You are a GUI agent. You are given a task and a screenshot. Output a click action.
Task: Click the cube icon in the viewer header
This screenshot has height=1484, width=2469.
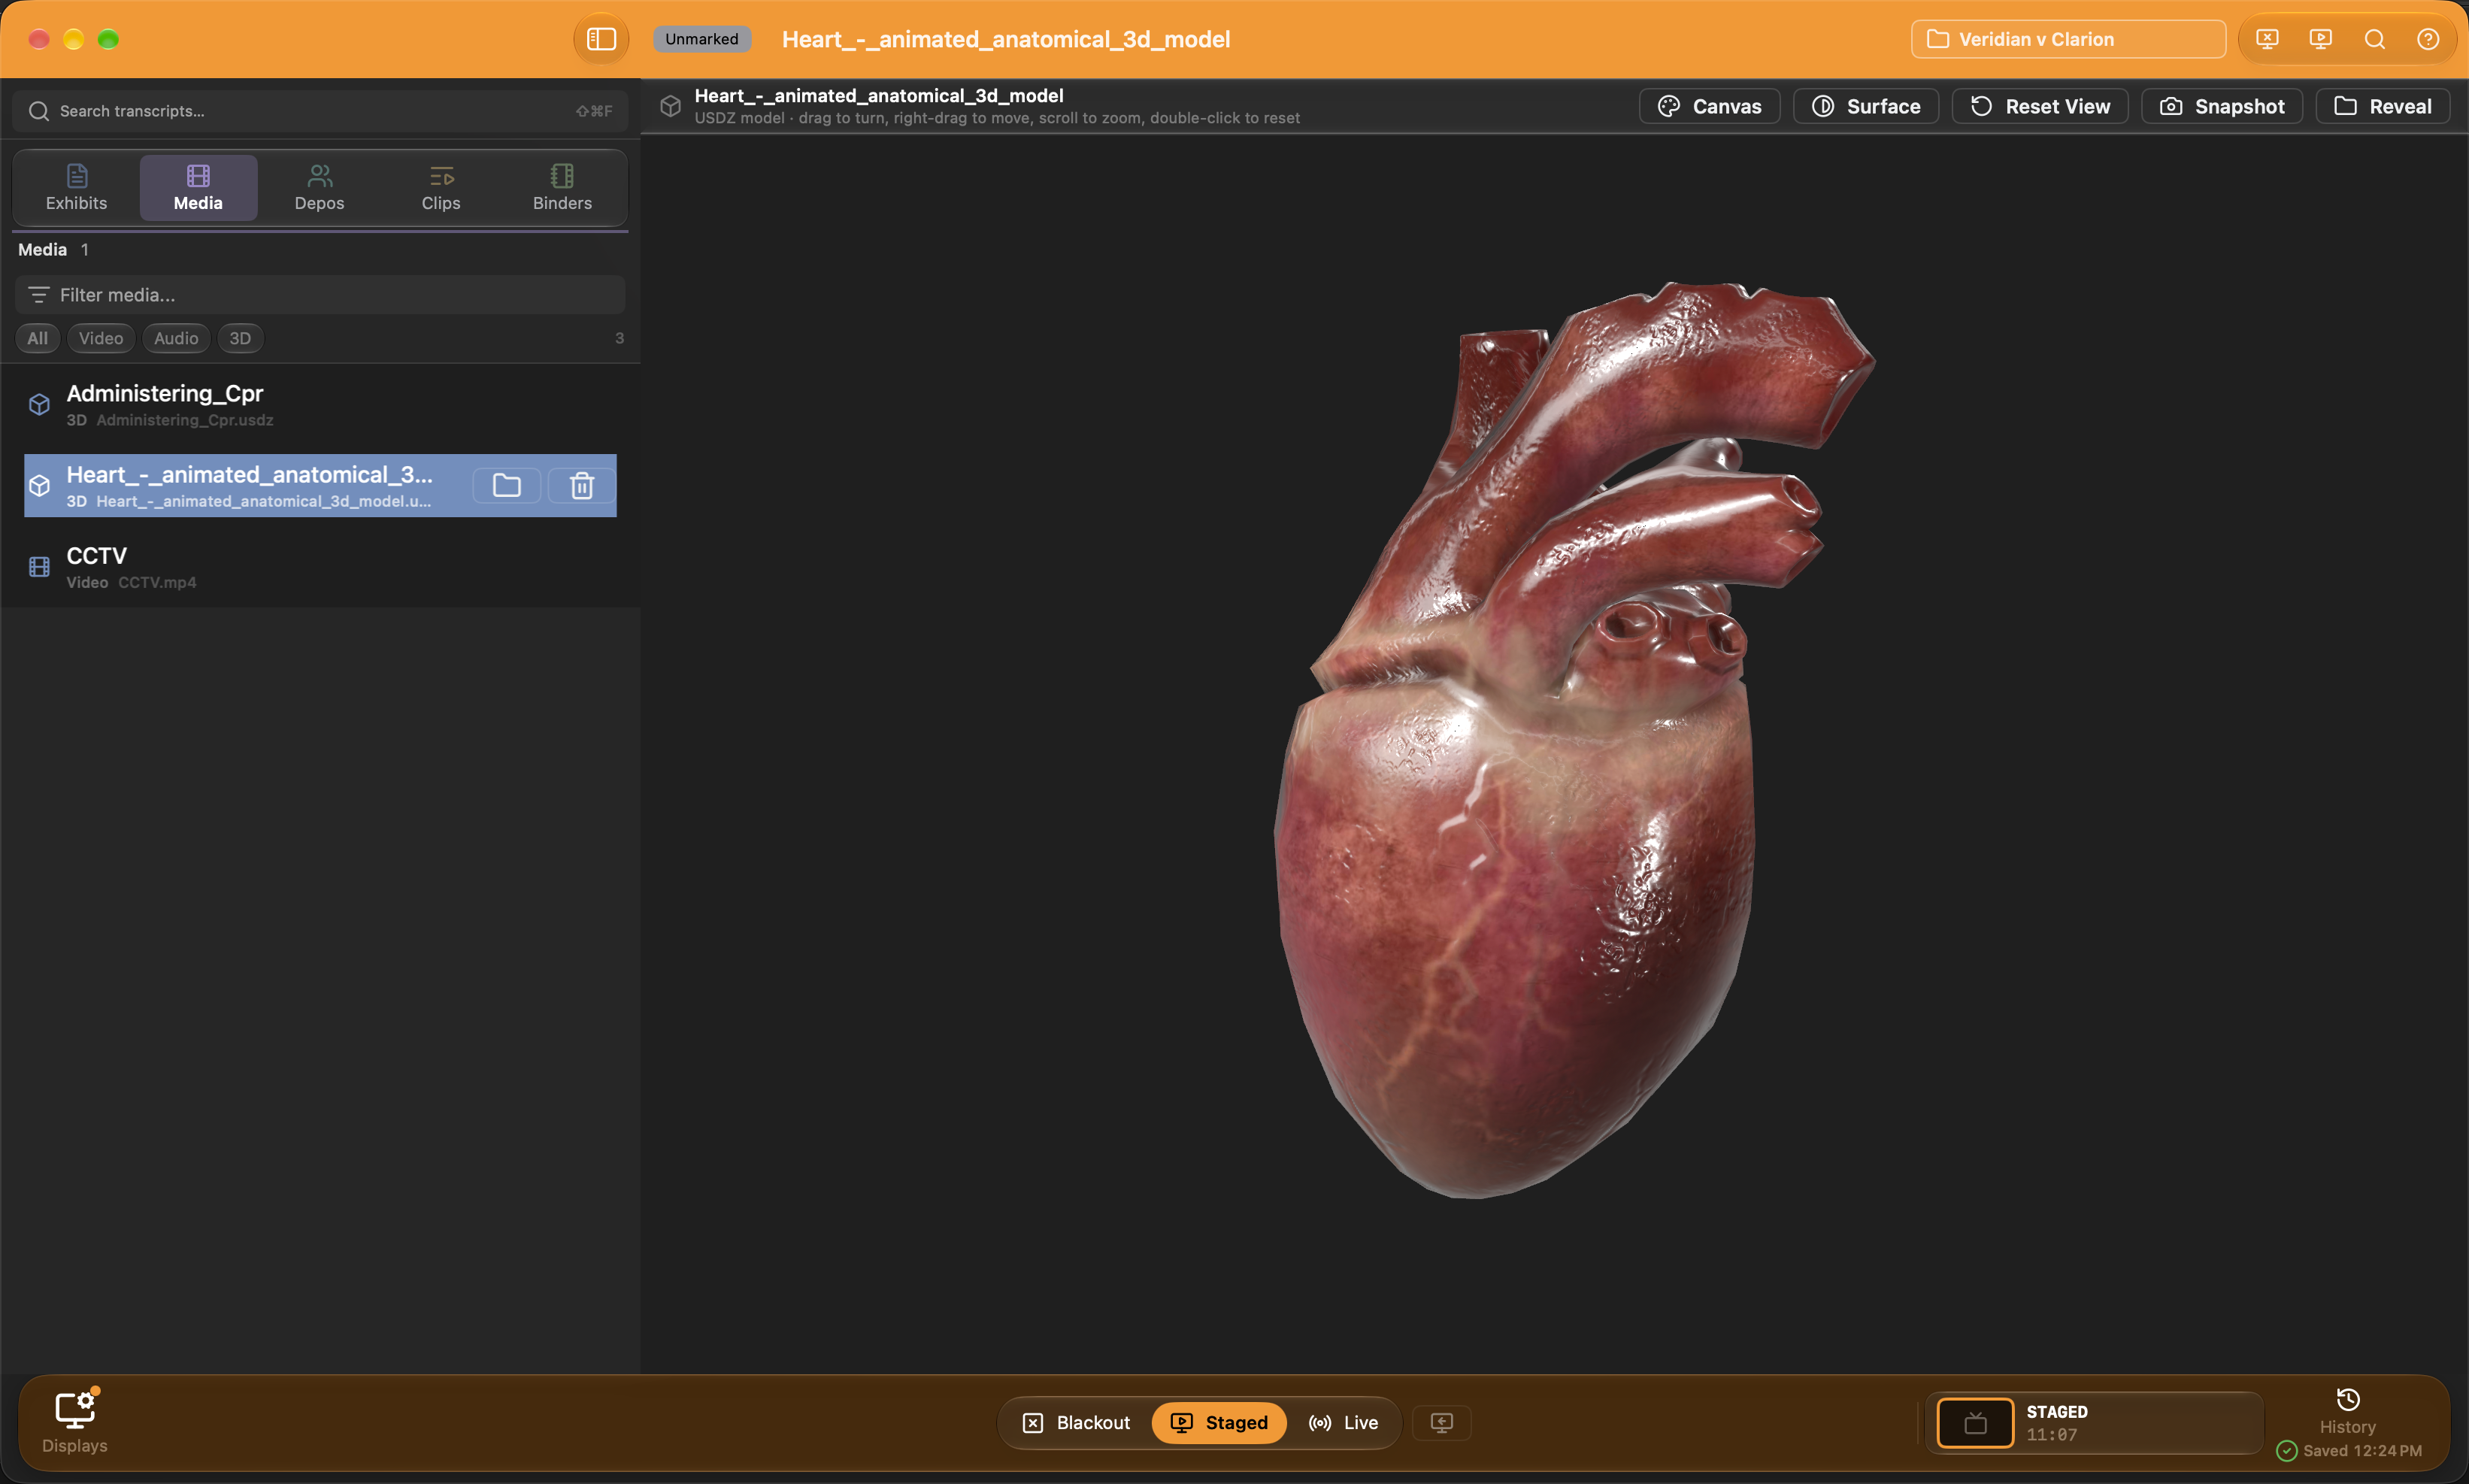[670, 106]
